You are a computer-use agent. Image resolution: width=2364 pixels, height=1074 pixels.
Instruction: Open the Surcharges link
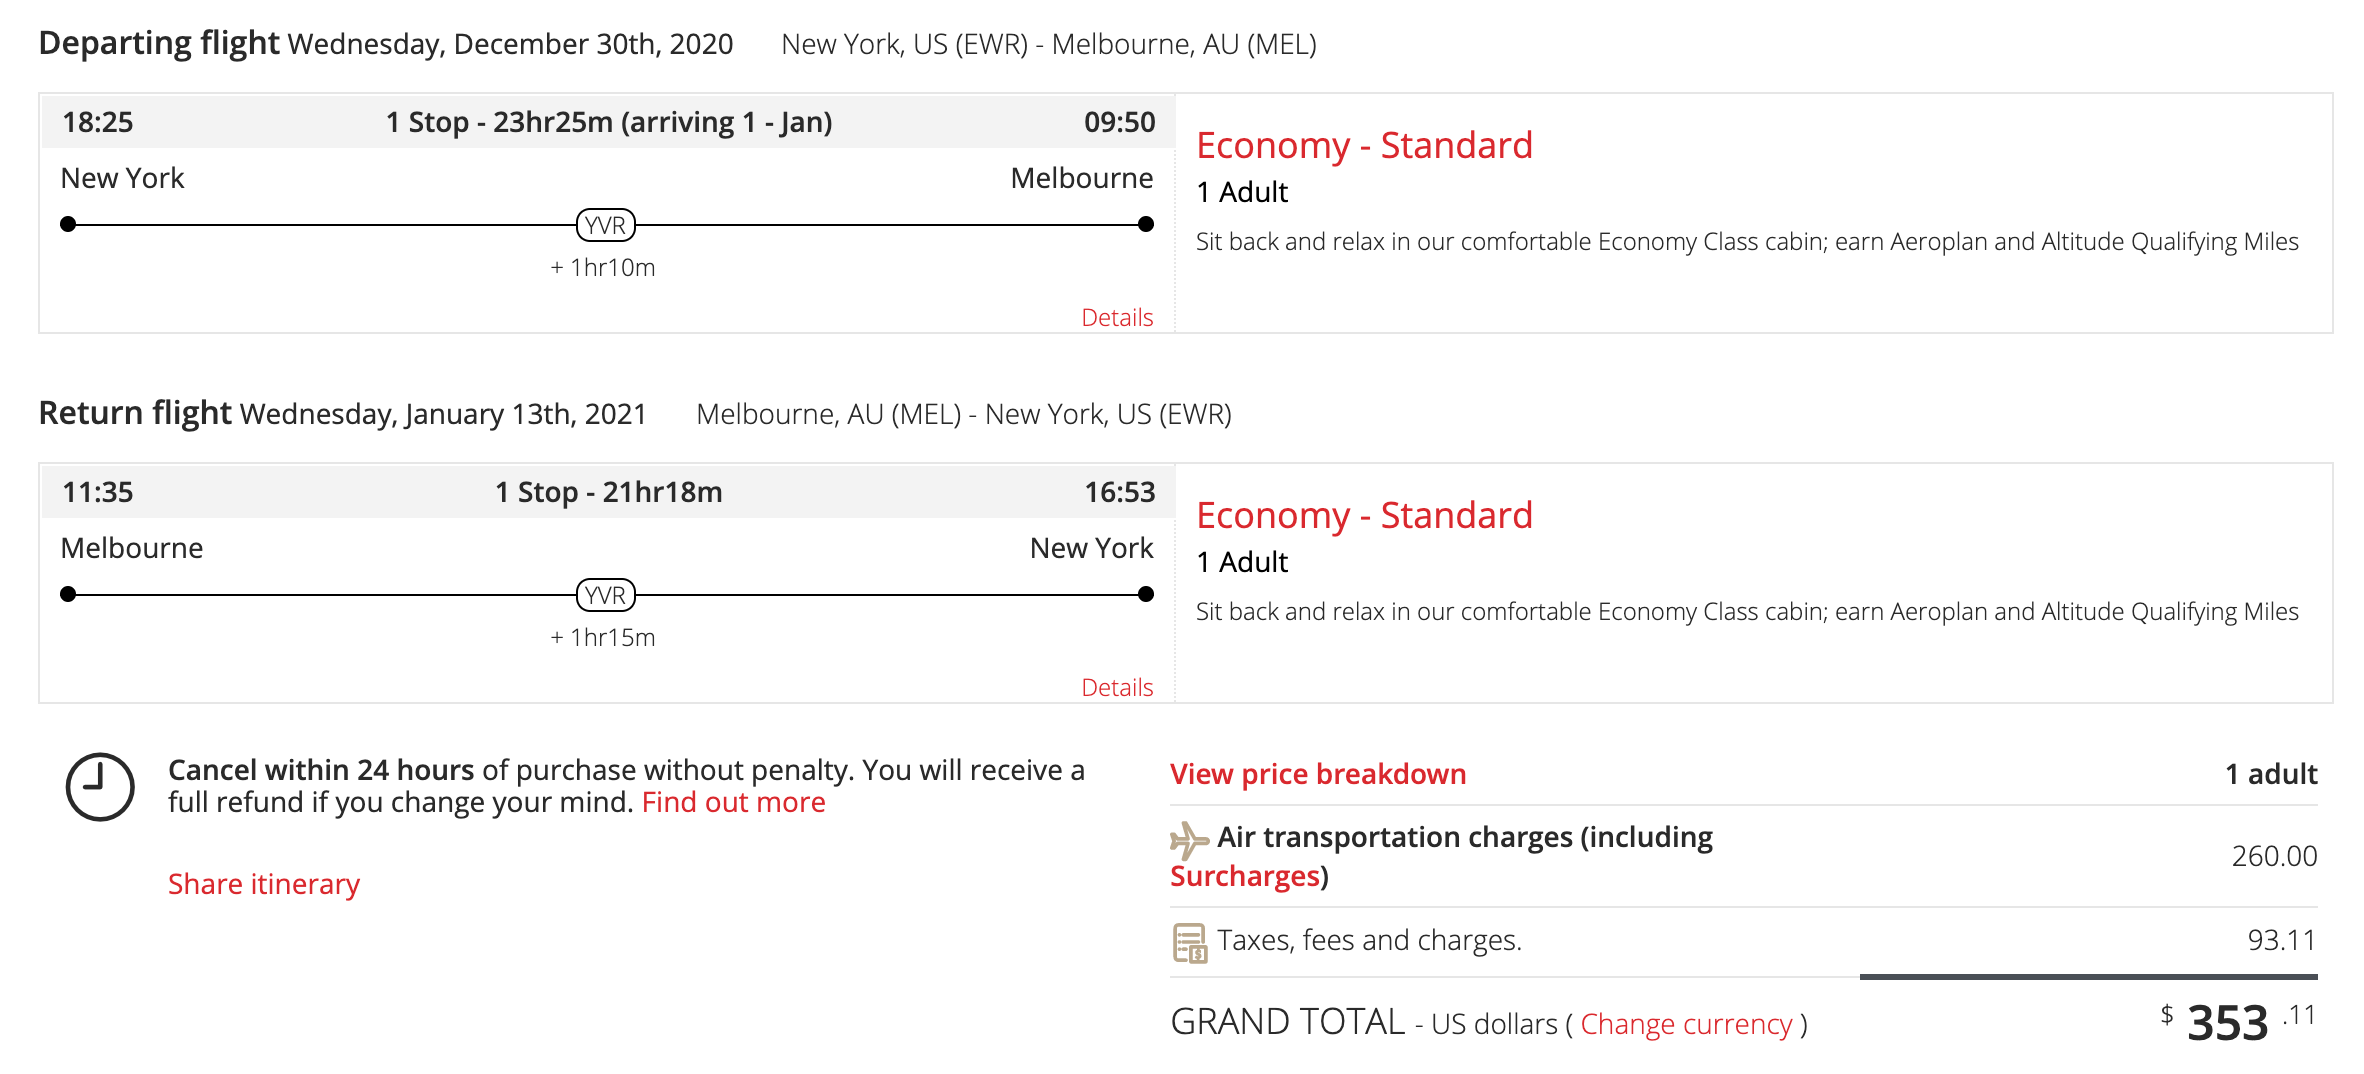pyautogui.click(x=1246, y=876)
